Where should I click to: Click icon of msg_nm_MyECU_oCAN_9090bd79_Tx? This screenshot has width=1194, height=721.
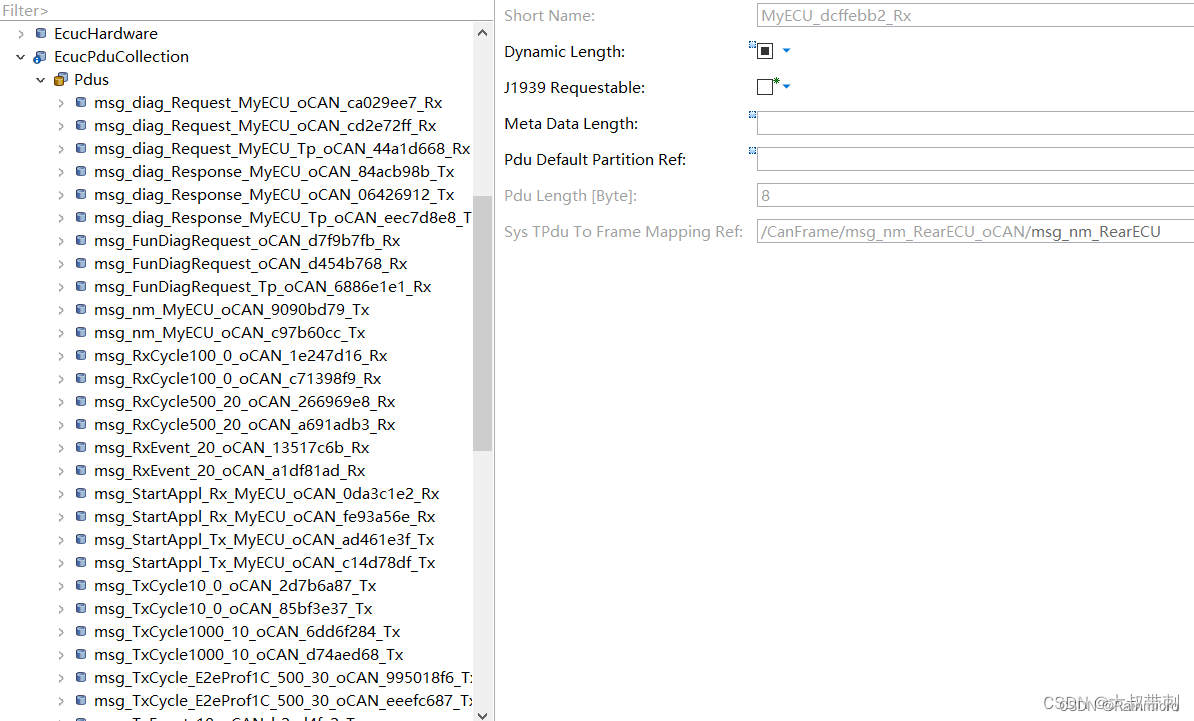81,309
